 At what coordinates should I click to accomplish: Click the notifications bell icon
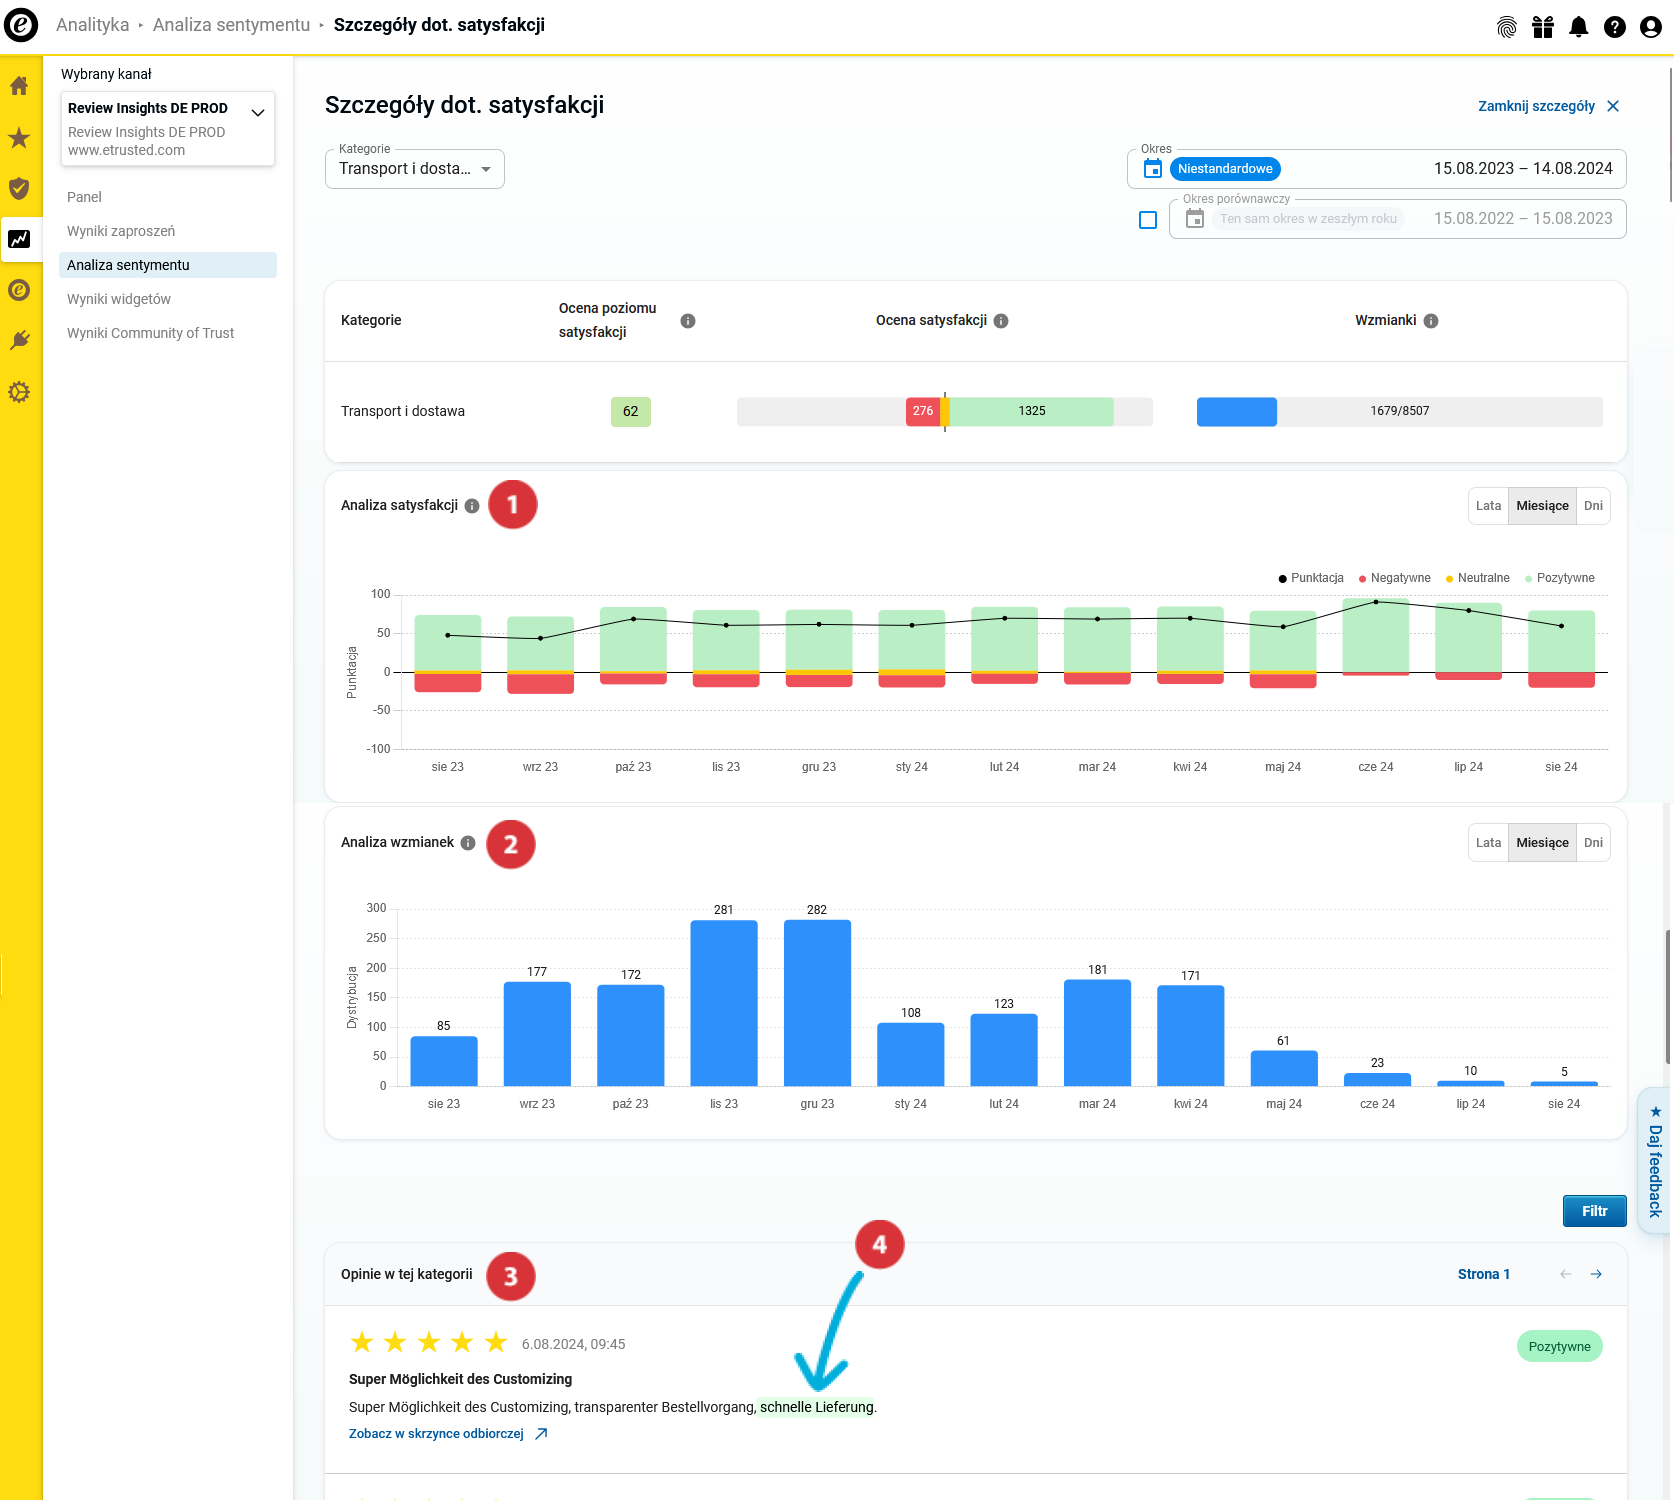1579,27
